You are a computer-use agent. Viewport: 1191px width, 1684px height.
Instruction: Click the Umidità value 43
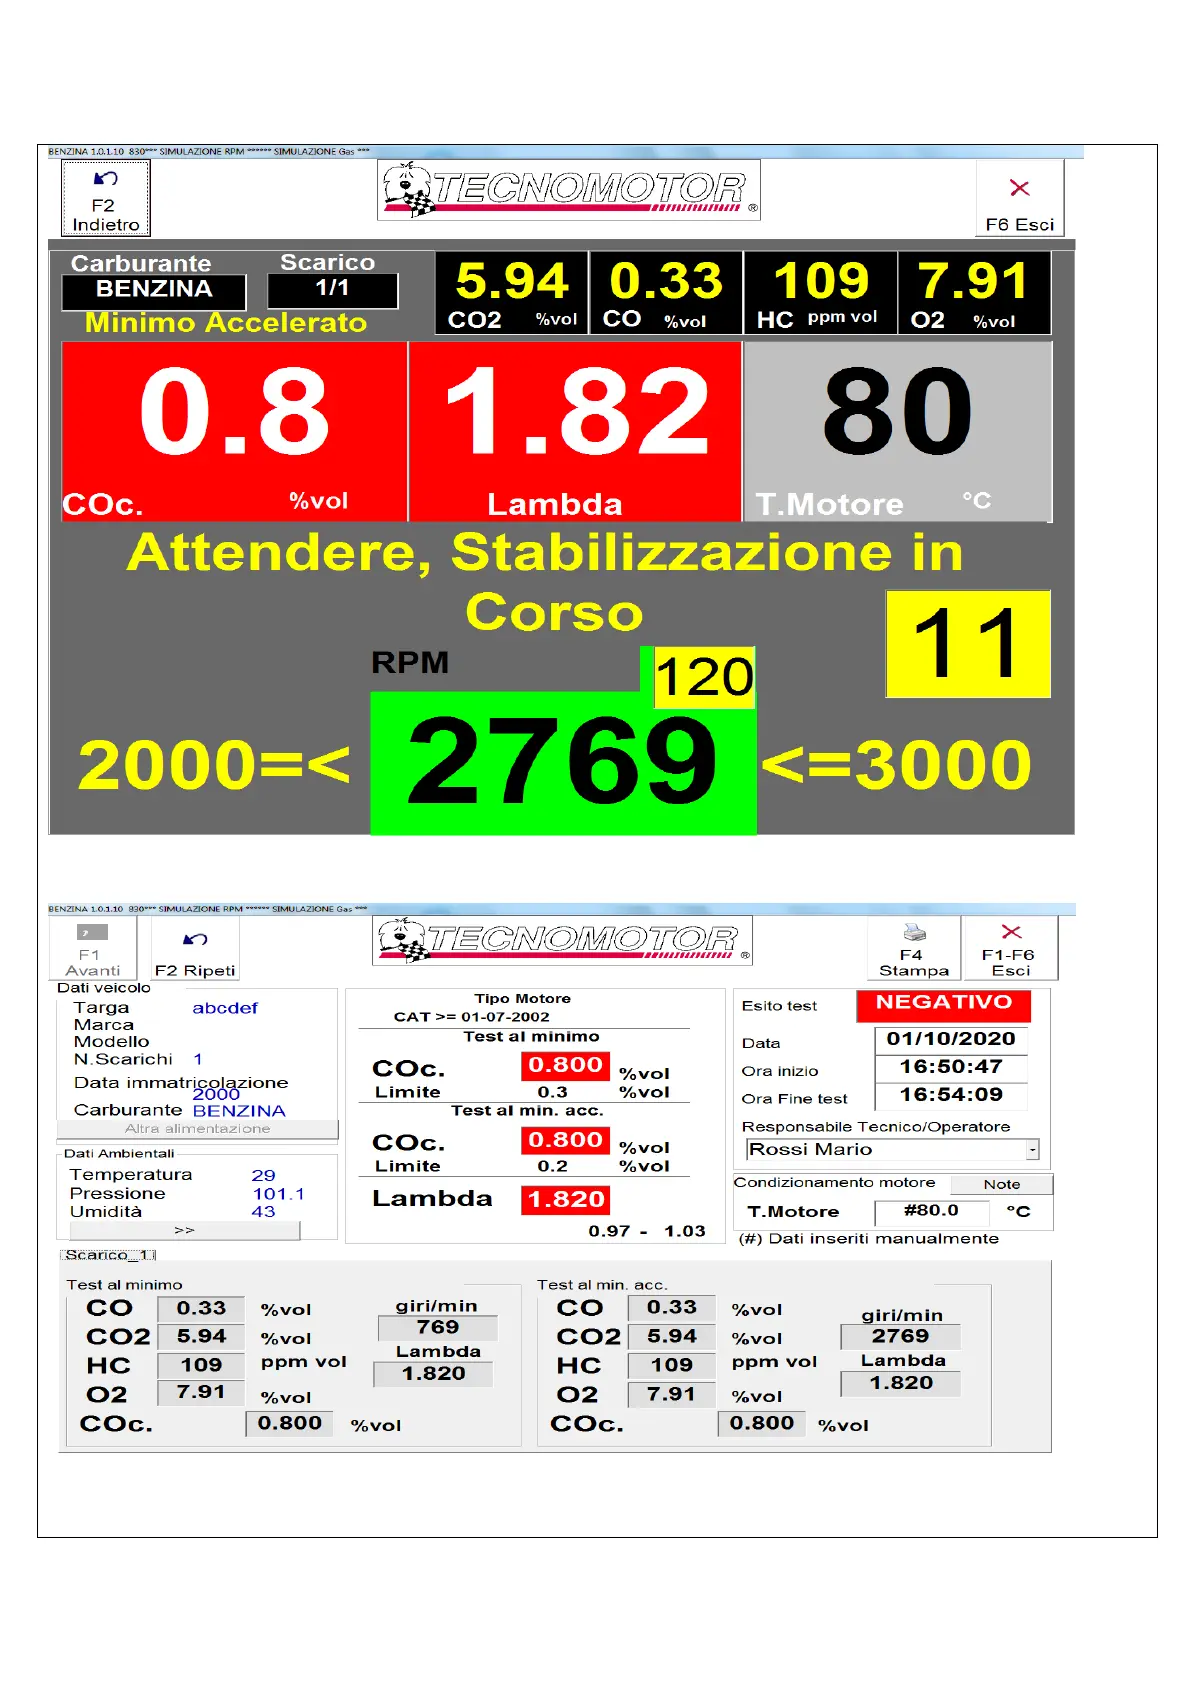(263, 1212)
